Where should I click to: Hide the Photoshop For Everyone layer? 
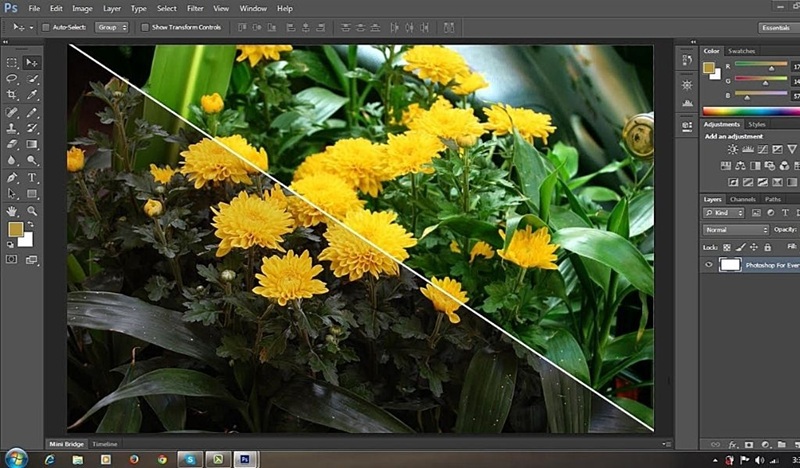[709, 264]
